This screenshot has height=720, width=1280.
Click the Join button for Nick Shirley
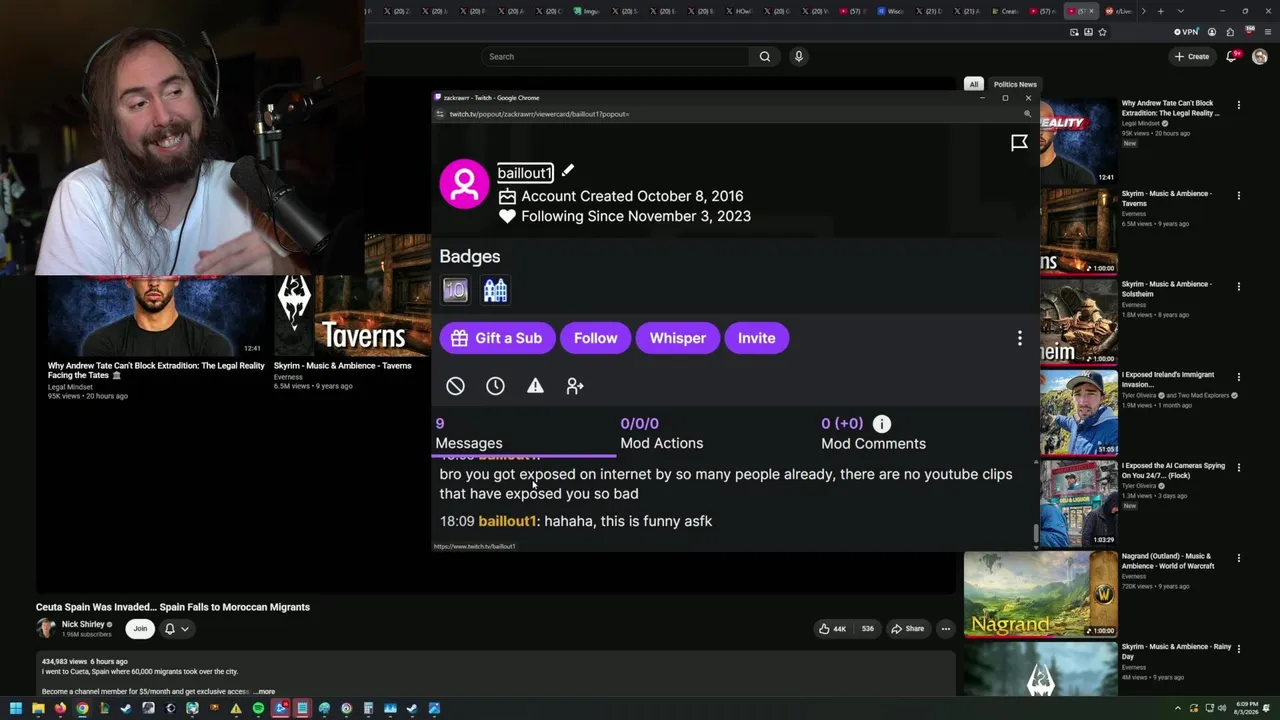coord(140,629)
